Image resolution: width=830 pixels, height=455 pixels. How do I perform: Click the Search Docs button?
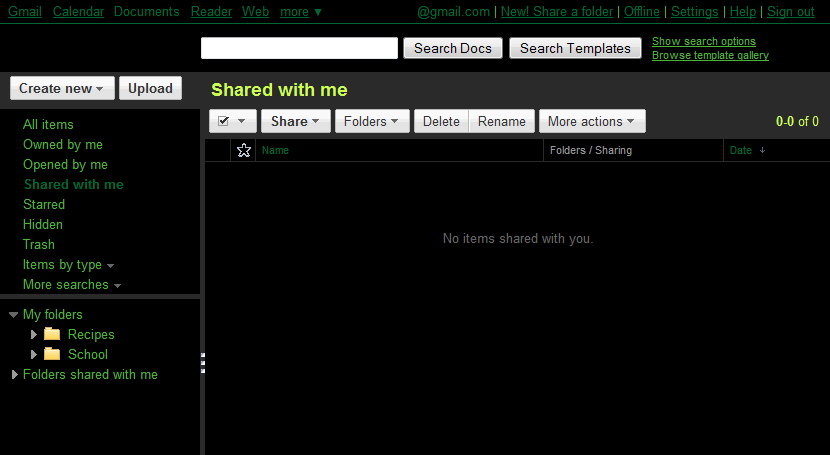[453, 48]
